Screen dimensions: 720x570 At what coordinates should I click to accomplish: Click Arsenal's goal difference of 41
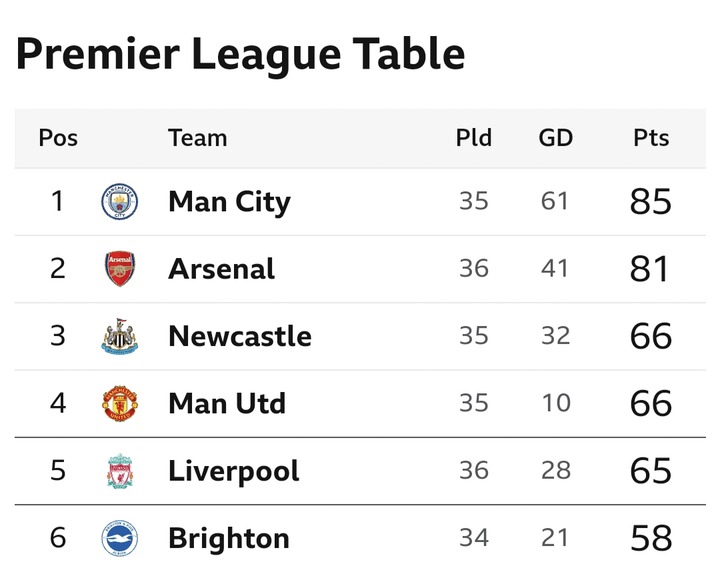pyautogui.click(x=555, y=268)
